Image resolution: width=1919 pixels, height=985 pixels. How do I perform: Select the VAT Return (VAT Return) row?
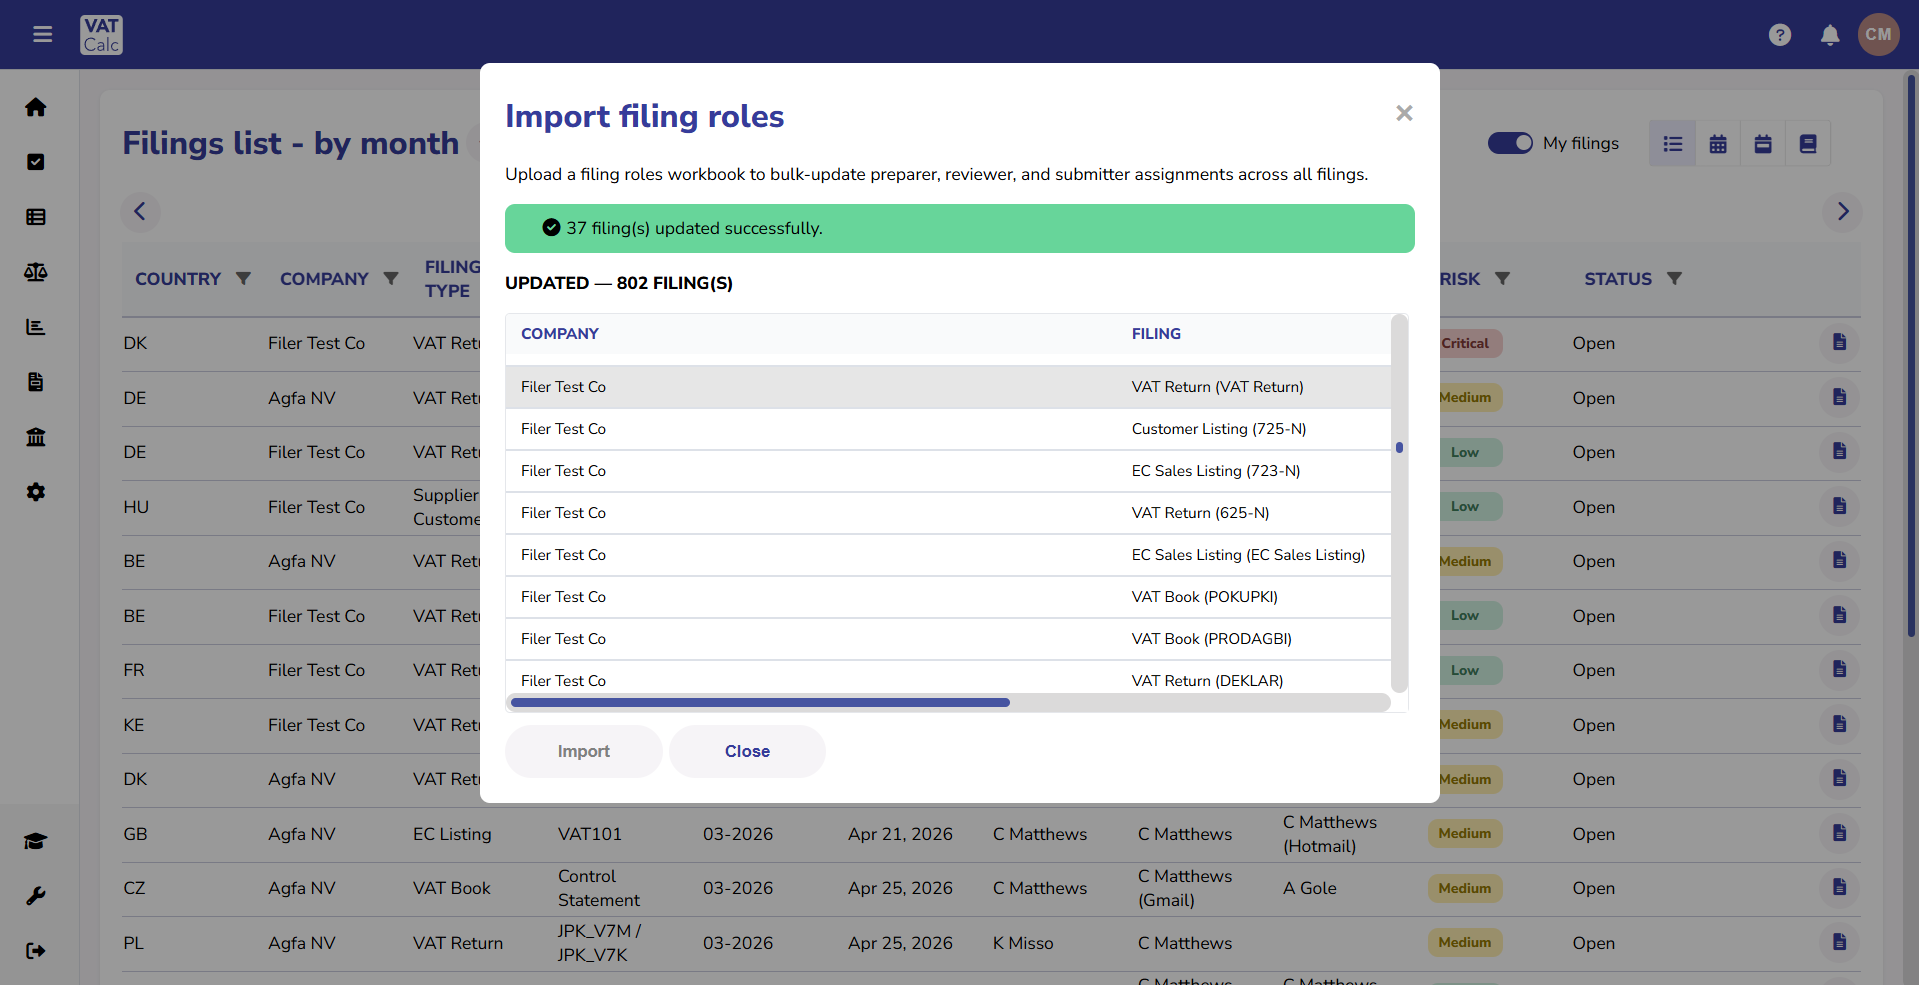point(948,387)
